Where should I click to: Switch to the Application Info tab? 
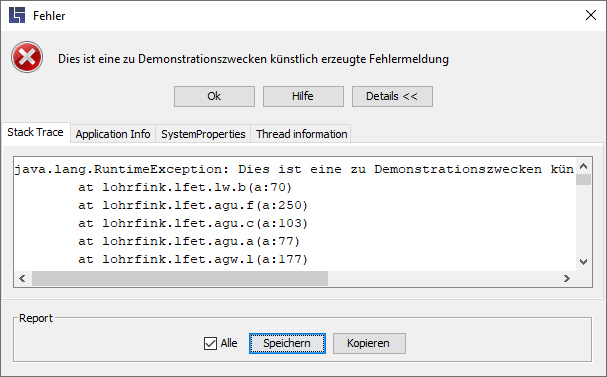coord(113,134)
